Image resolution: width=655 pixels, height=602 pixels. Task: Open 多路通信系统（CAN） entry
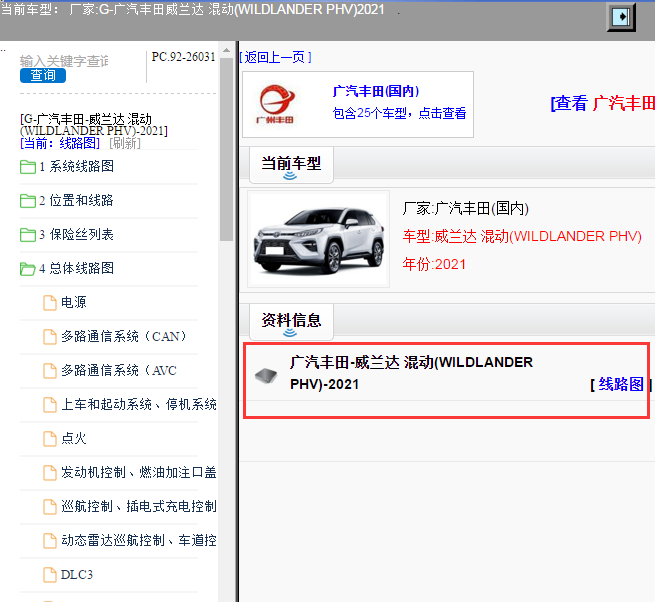(x=124, y=336)
